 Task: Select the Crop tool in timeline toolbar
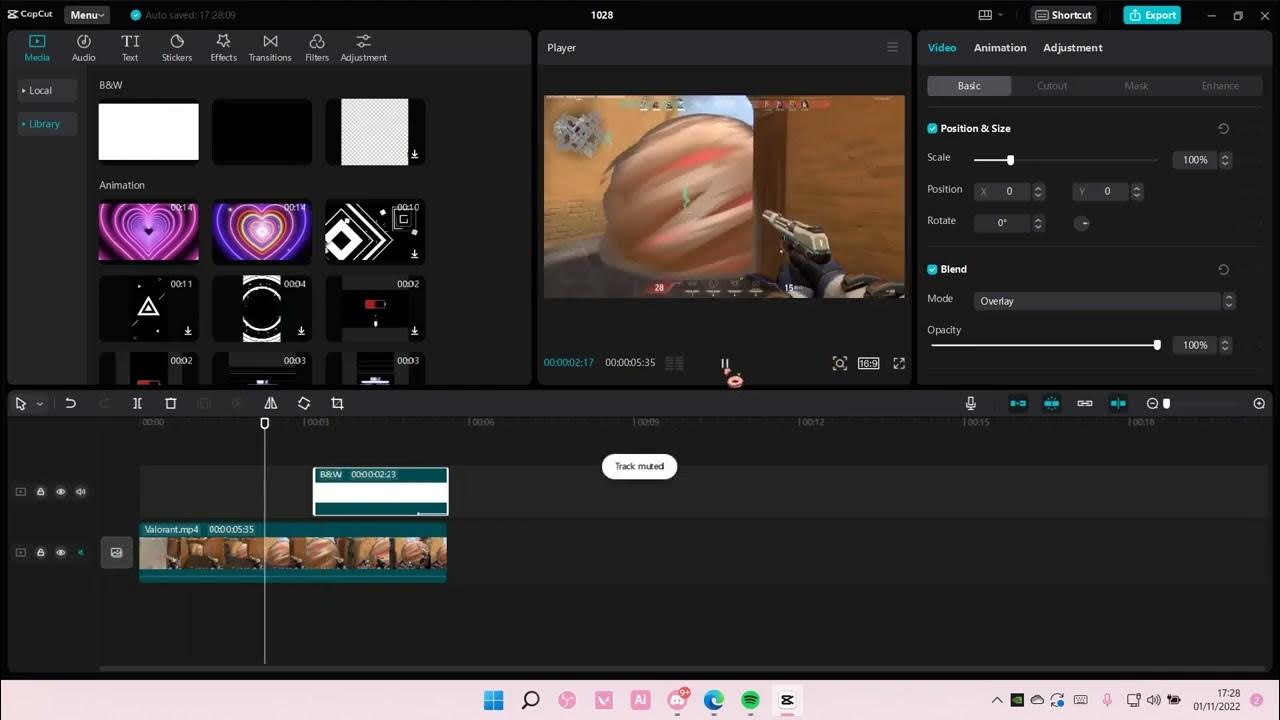tap(337, 403)
